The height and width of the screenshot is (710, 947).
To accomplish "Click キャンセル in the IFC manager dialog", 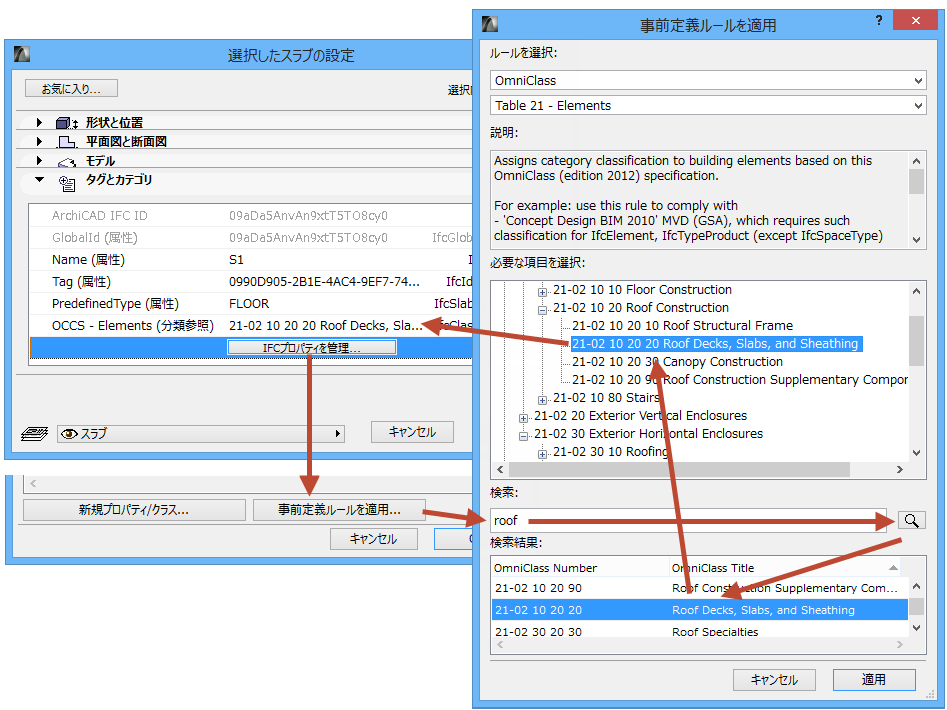I will pyautogui.click(x=373, y=539).
